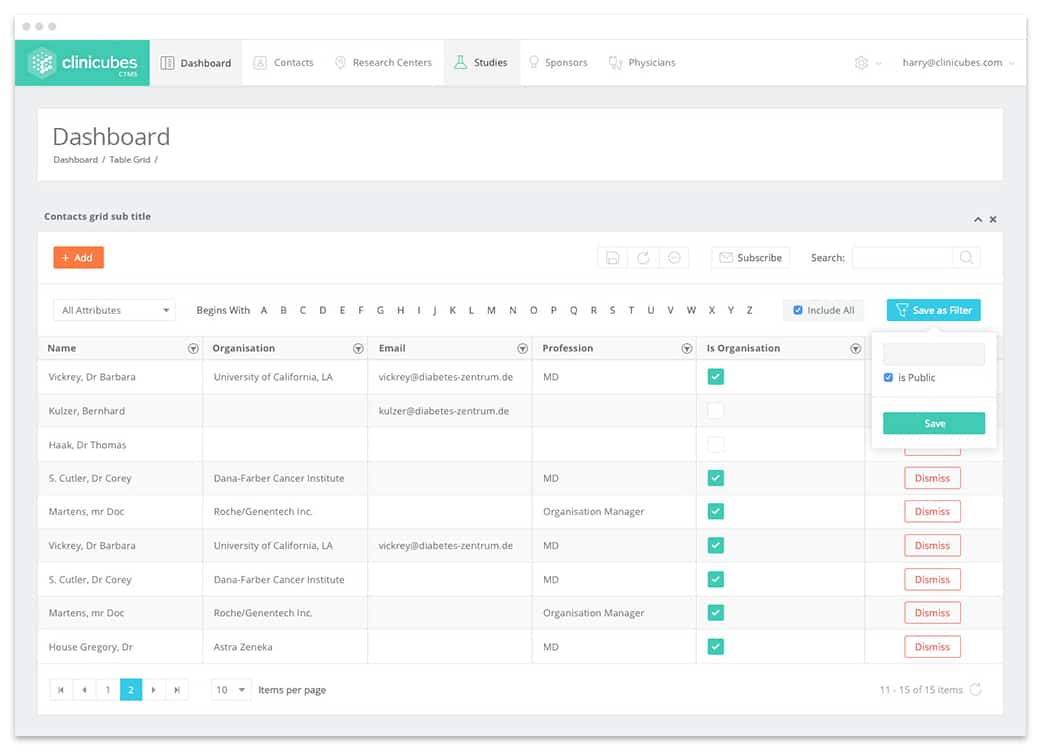Screen dimensions: 1041x751
Task: Click the Name column filter icon
Action: (x=193, y=349)
